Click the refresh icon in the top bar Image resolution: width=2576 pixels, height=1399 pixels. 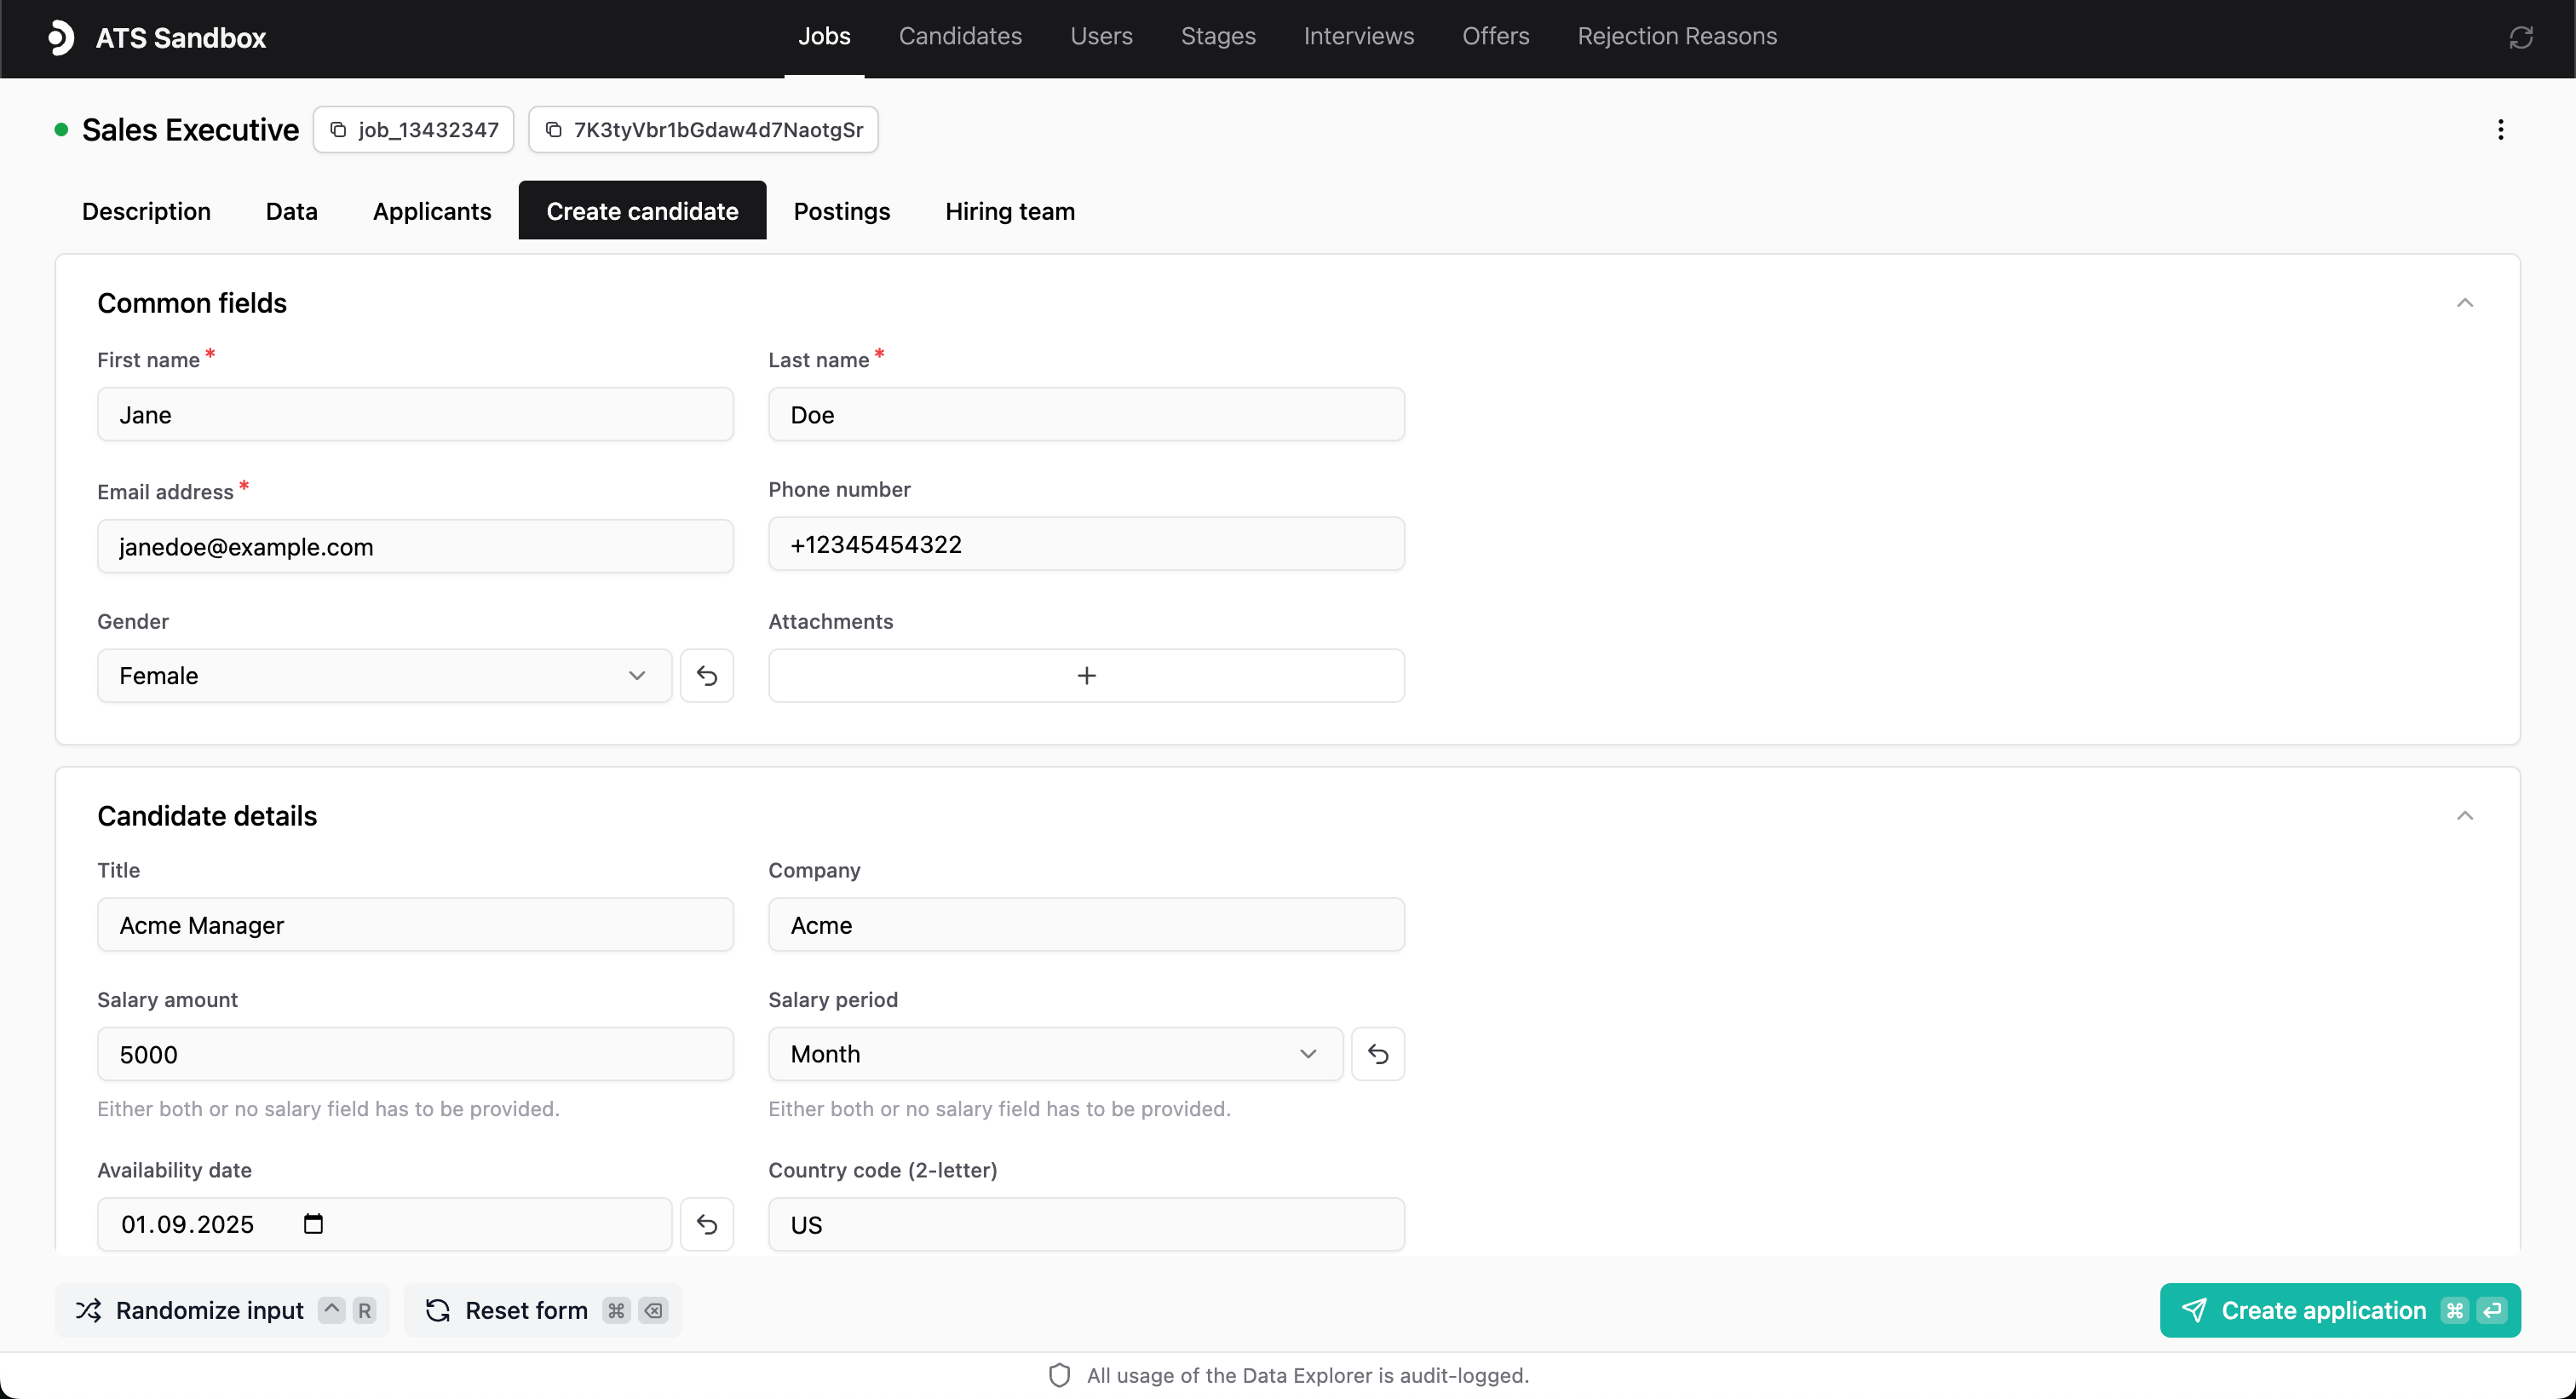(x=2521, y=38)
